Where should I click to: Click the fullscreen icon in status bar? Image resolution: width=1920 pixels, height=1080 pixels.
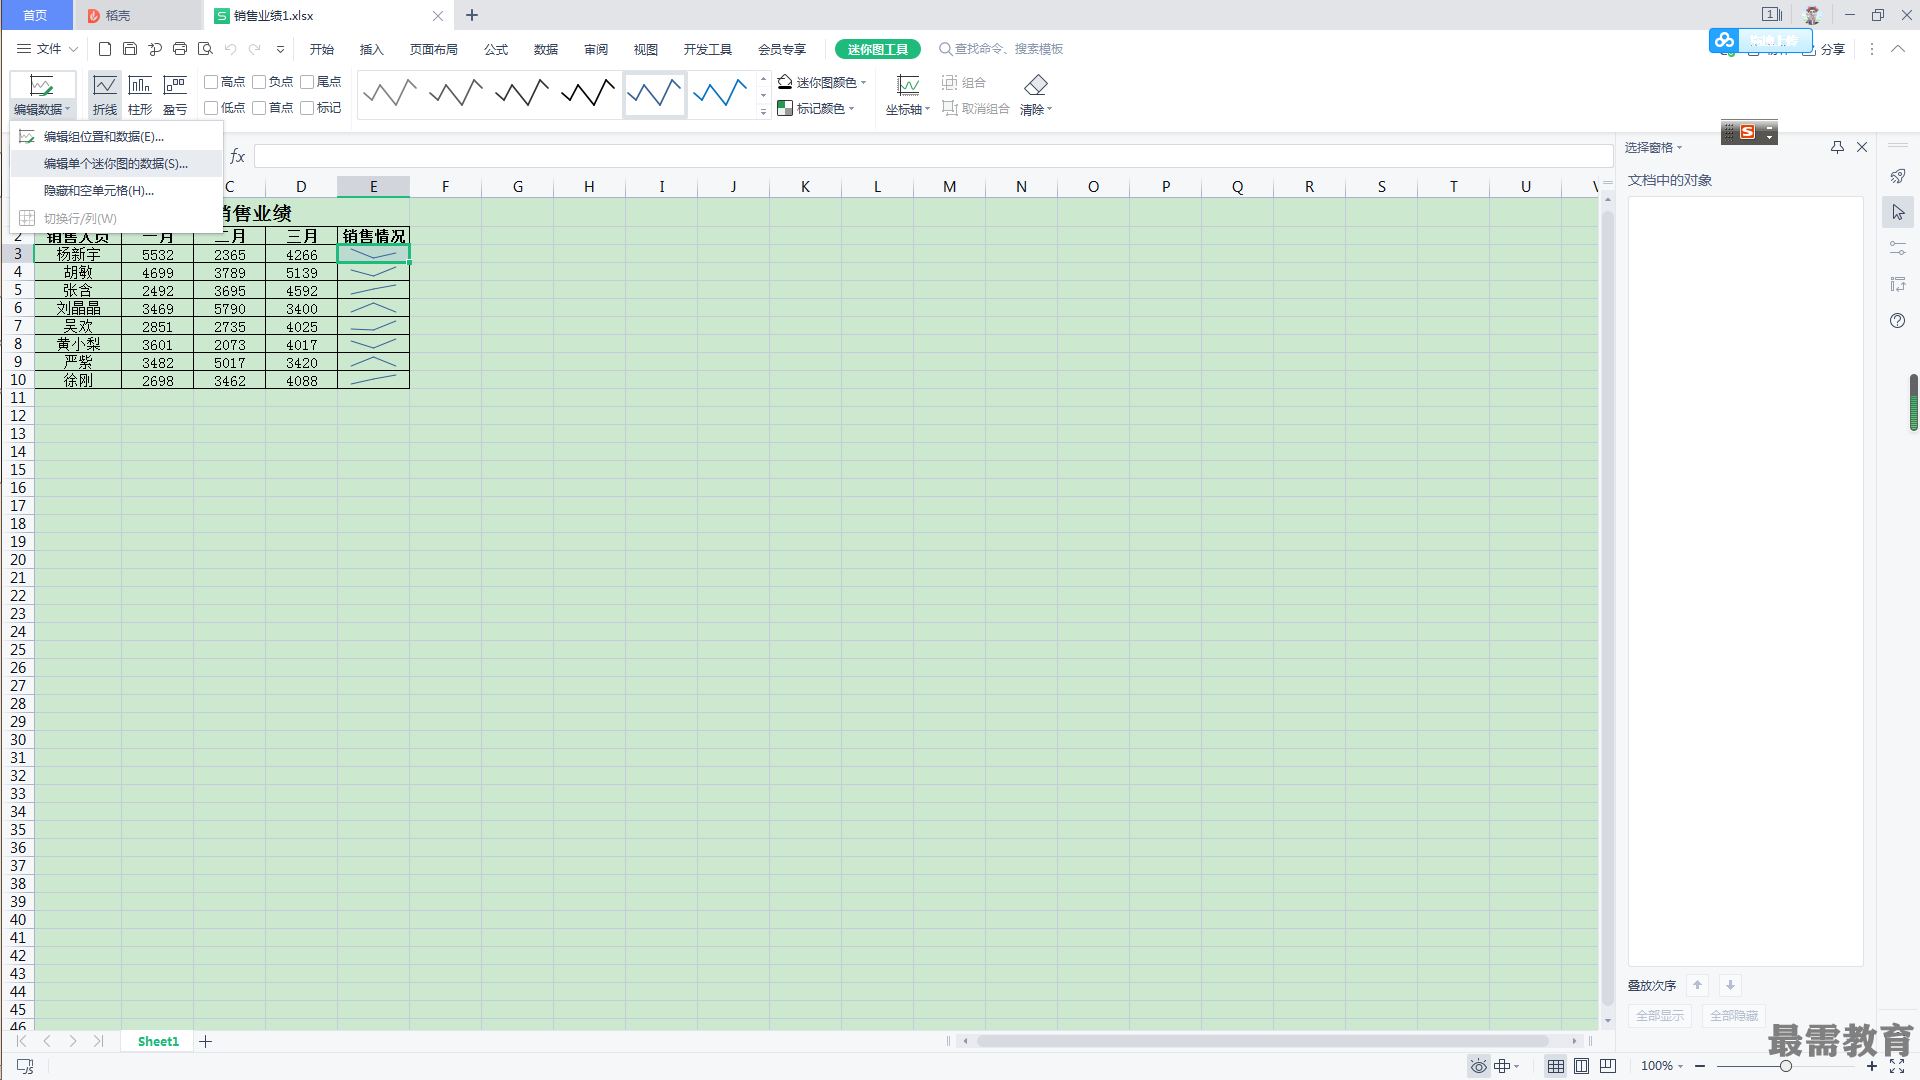(1897, 1066)
